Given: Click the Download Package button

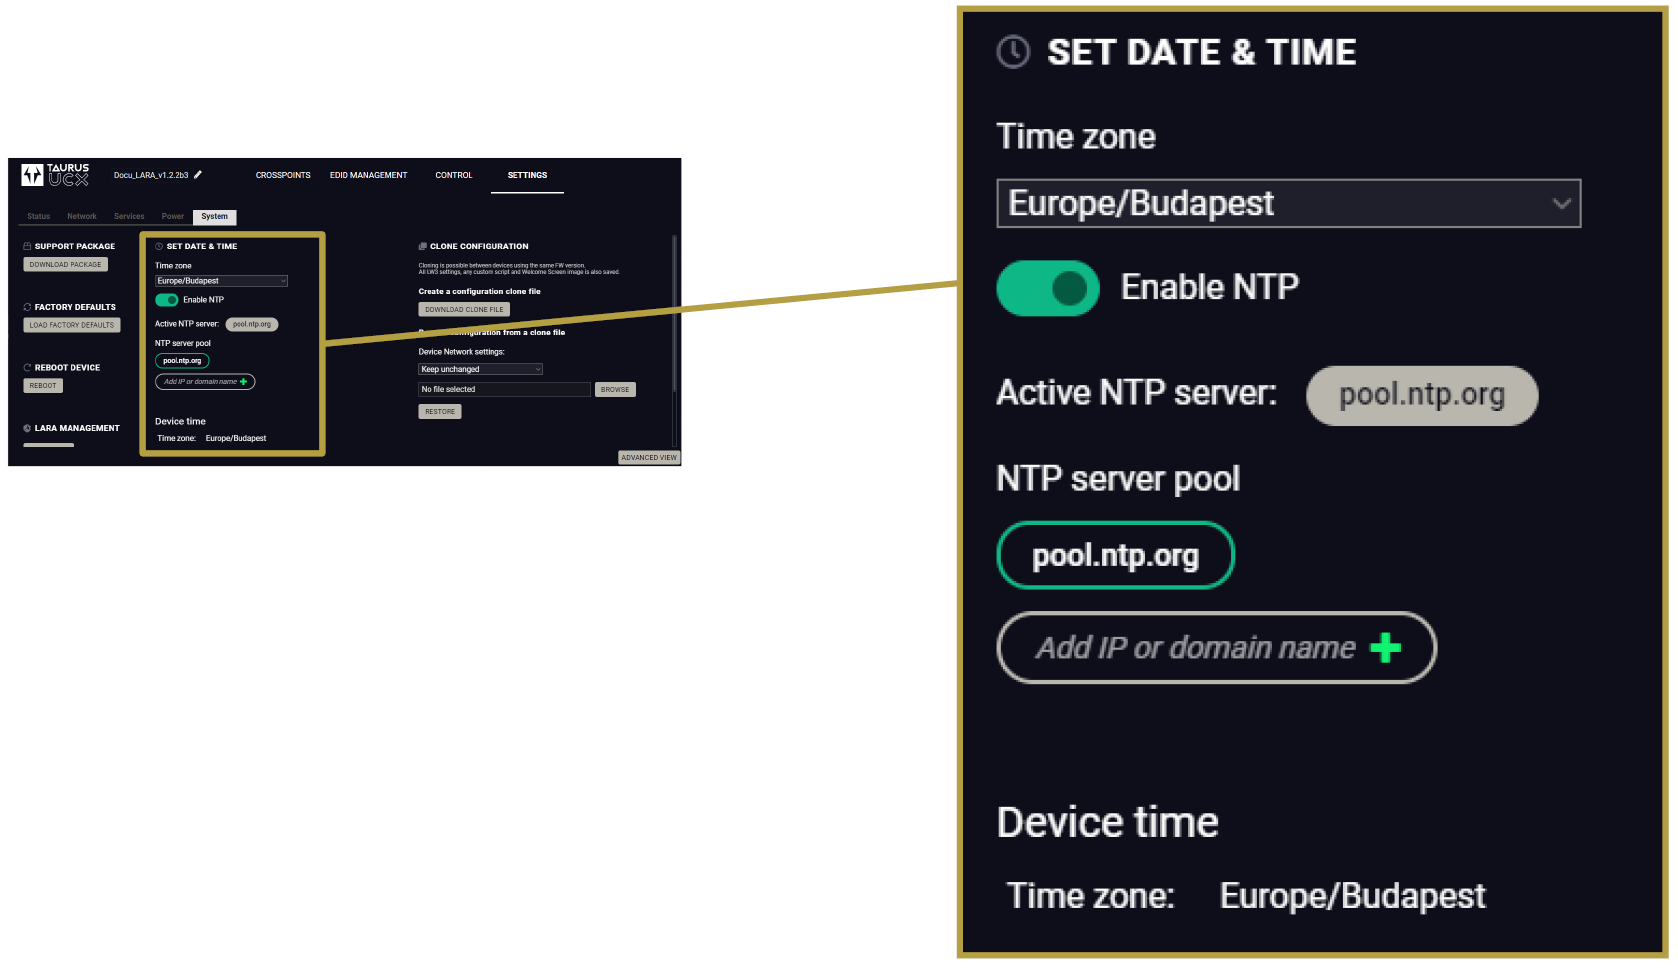Looking at the screenshot, I should point(65,265).
